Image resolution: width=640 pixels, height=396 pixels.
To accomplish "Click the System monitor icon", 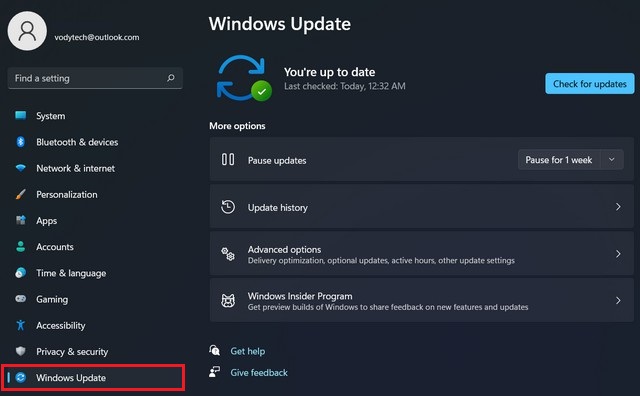I will tap(21, 116).
